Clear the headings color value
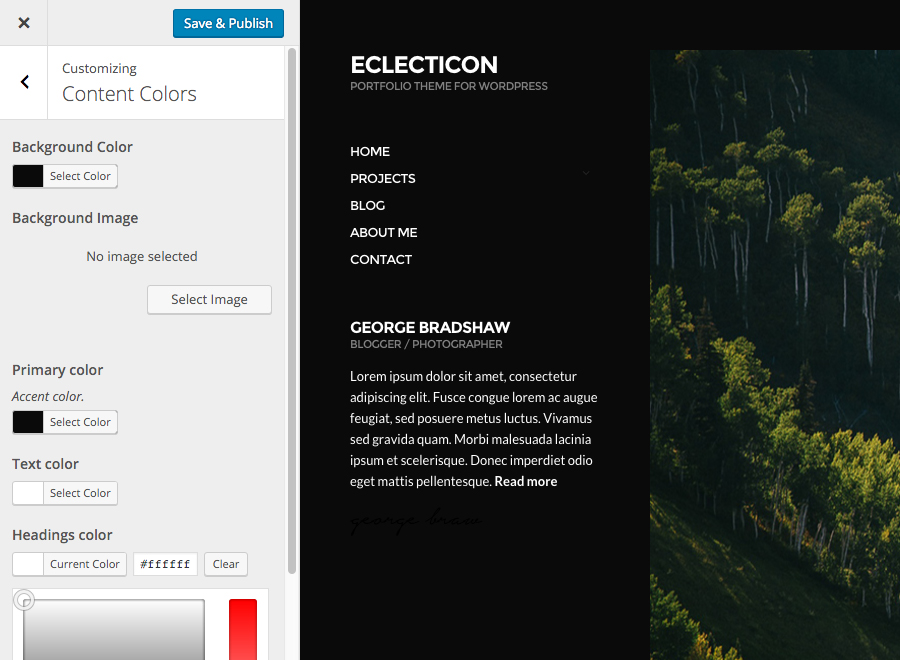Screen dimensions: 900x660 [x=225, y=564]
